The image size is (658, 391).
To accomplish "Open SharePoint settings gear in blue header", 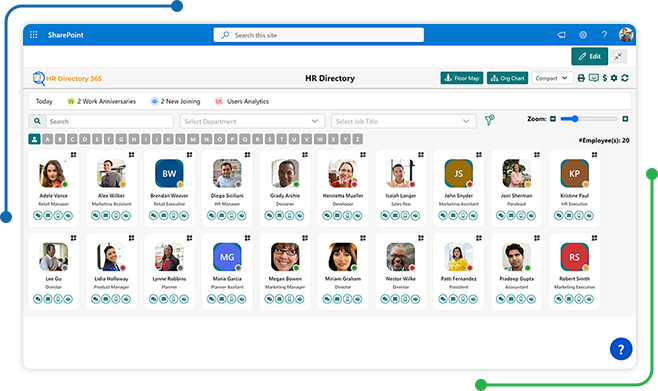I will click(x=583, y=35).
